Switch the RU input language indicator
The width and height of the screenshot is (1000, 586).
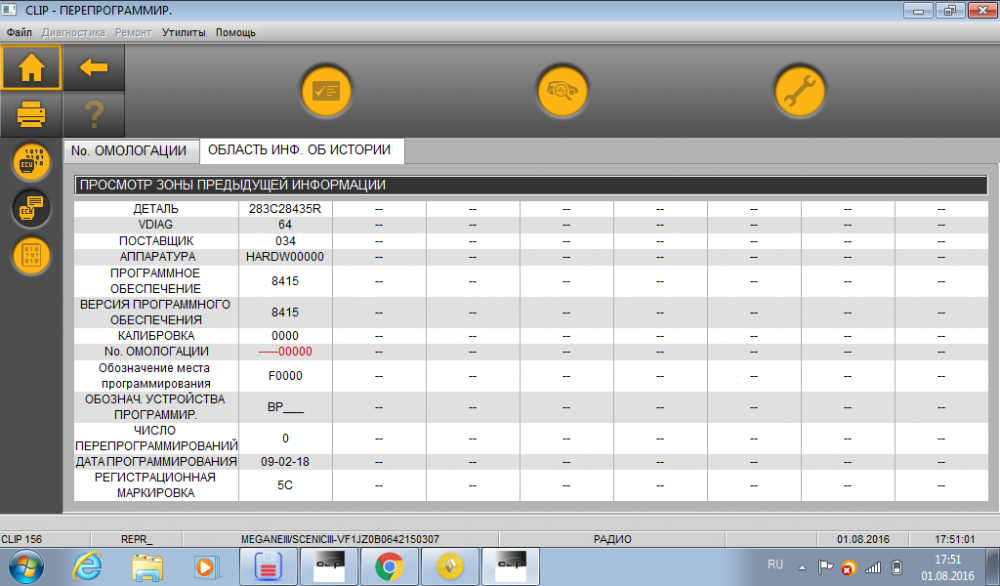pos(775,564)
